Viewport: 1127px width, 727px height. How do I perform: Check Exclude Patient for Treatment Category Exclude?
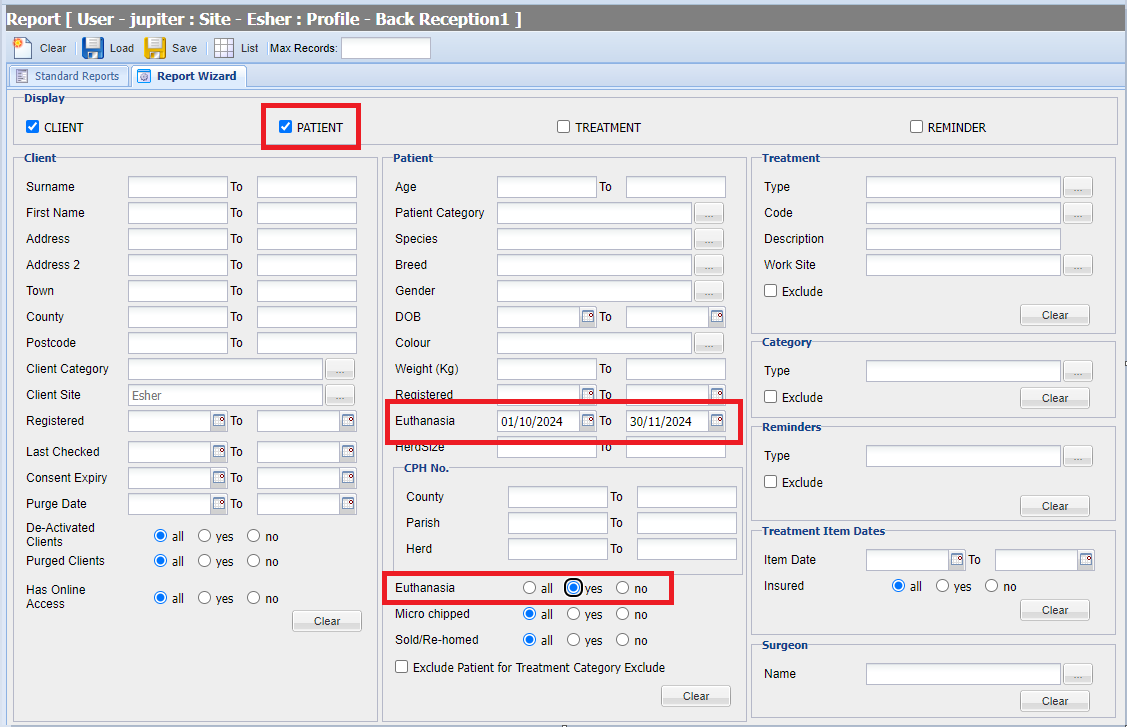pos(402,667)
